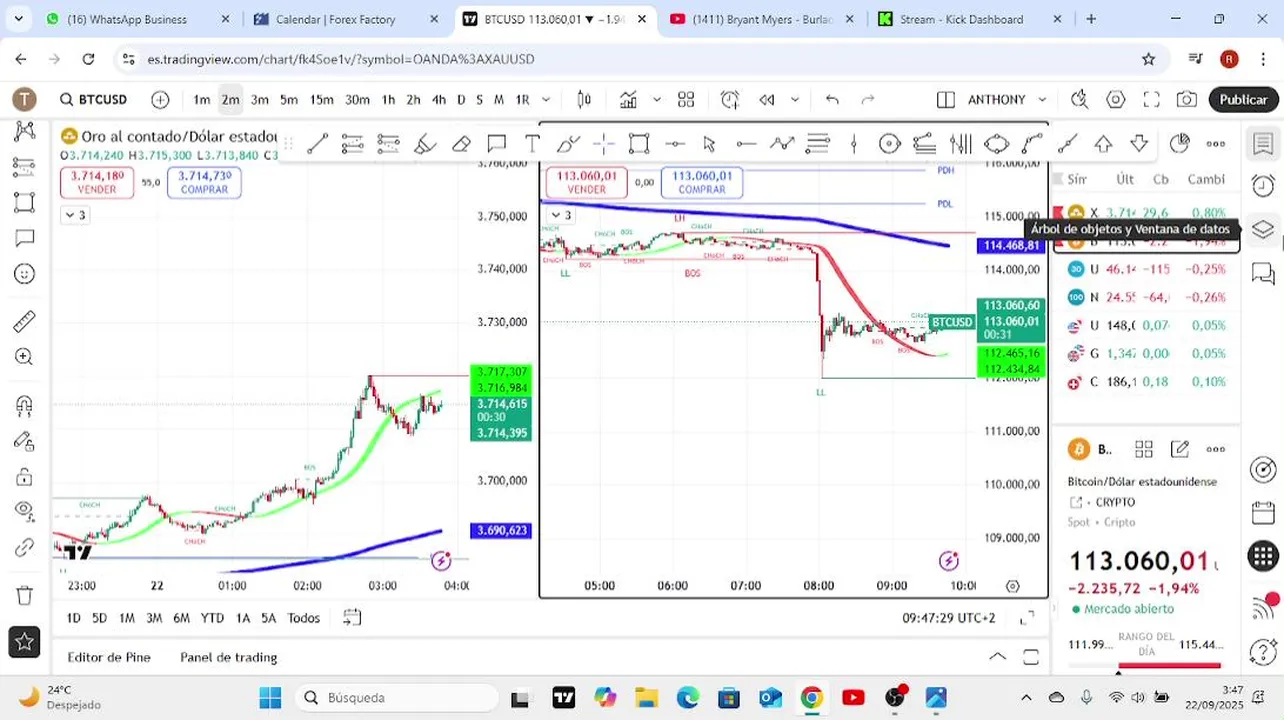Expand the replay dropdown arrow

point(795,99)
